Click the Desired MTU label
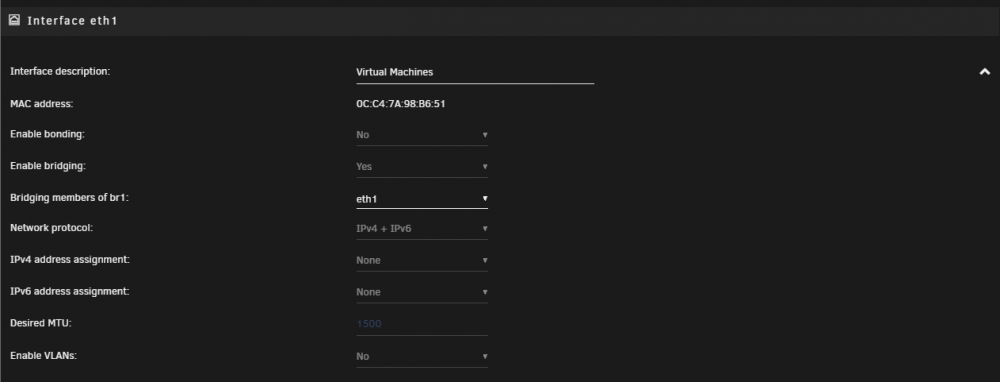This screenshot has width=1000, height=382. point(41,323)
